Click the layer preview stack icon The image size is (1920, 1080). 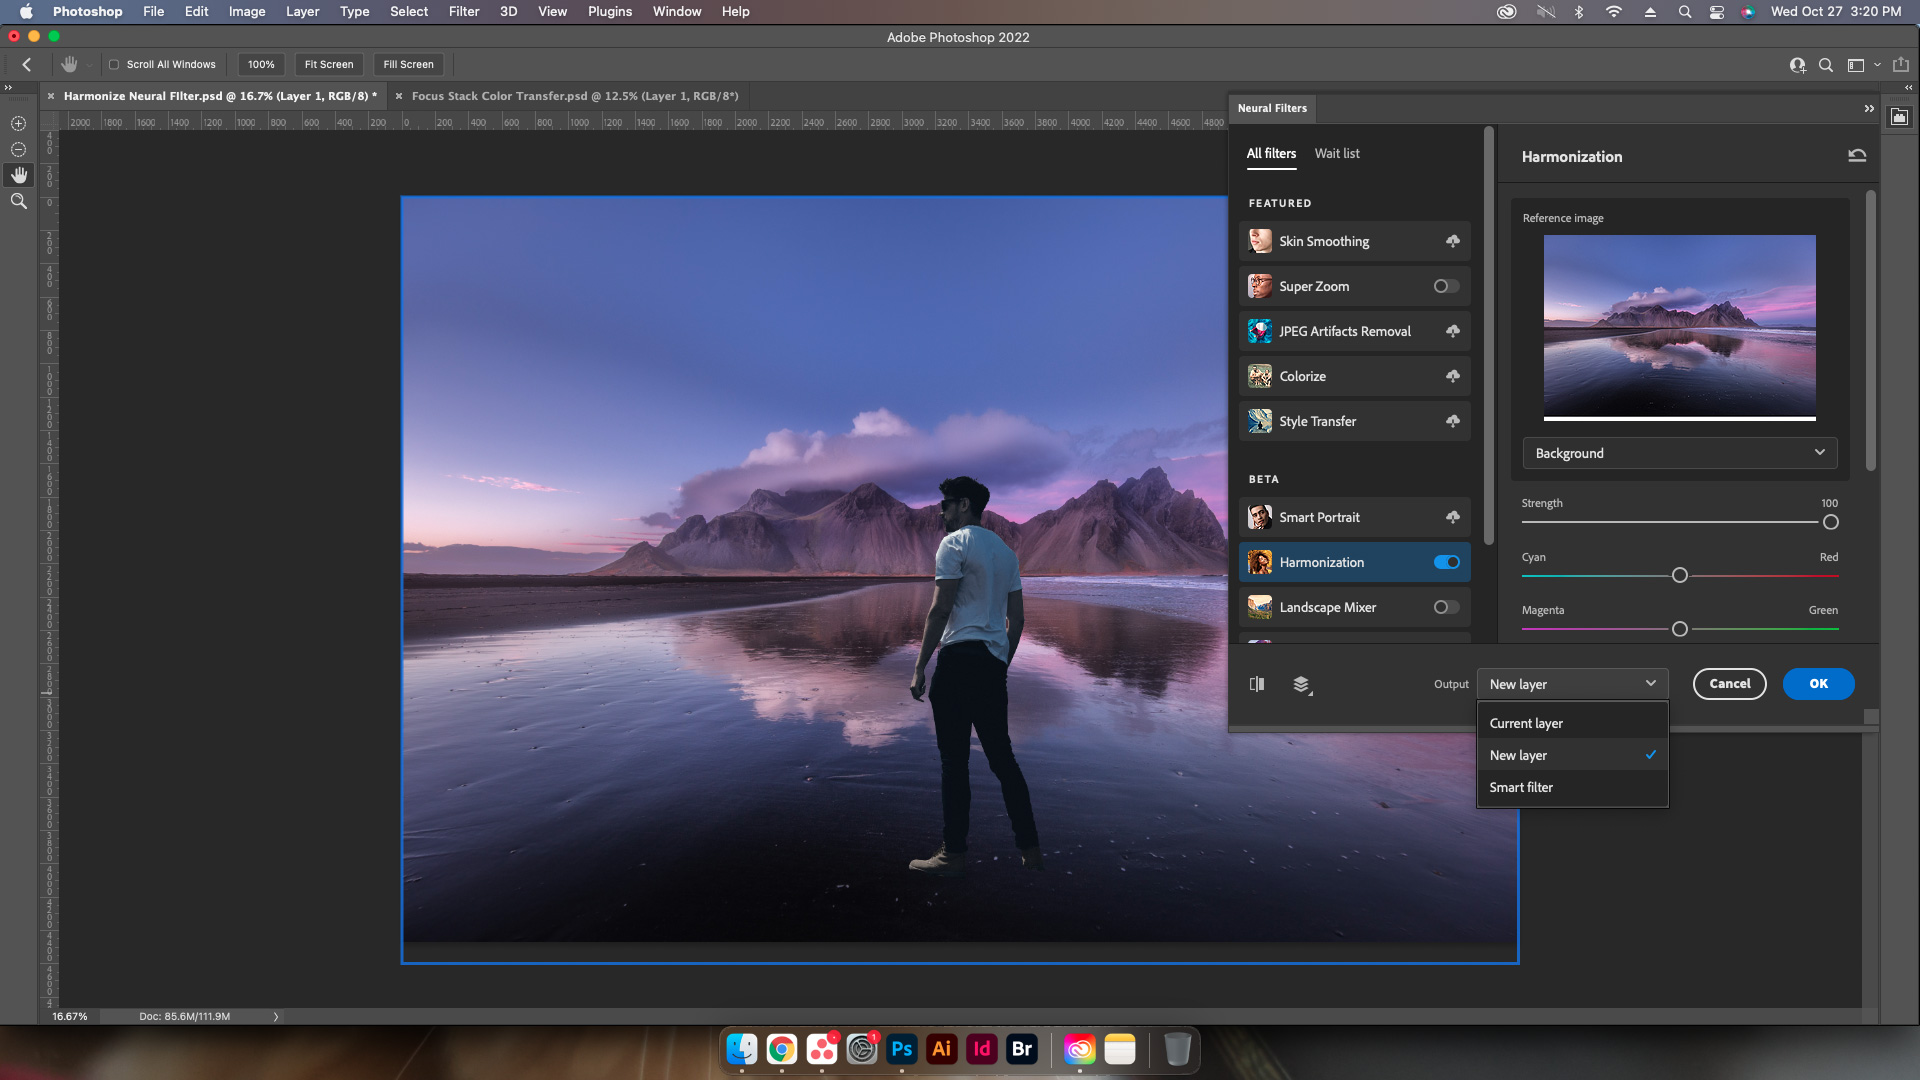tap(1302, 685)
